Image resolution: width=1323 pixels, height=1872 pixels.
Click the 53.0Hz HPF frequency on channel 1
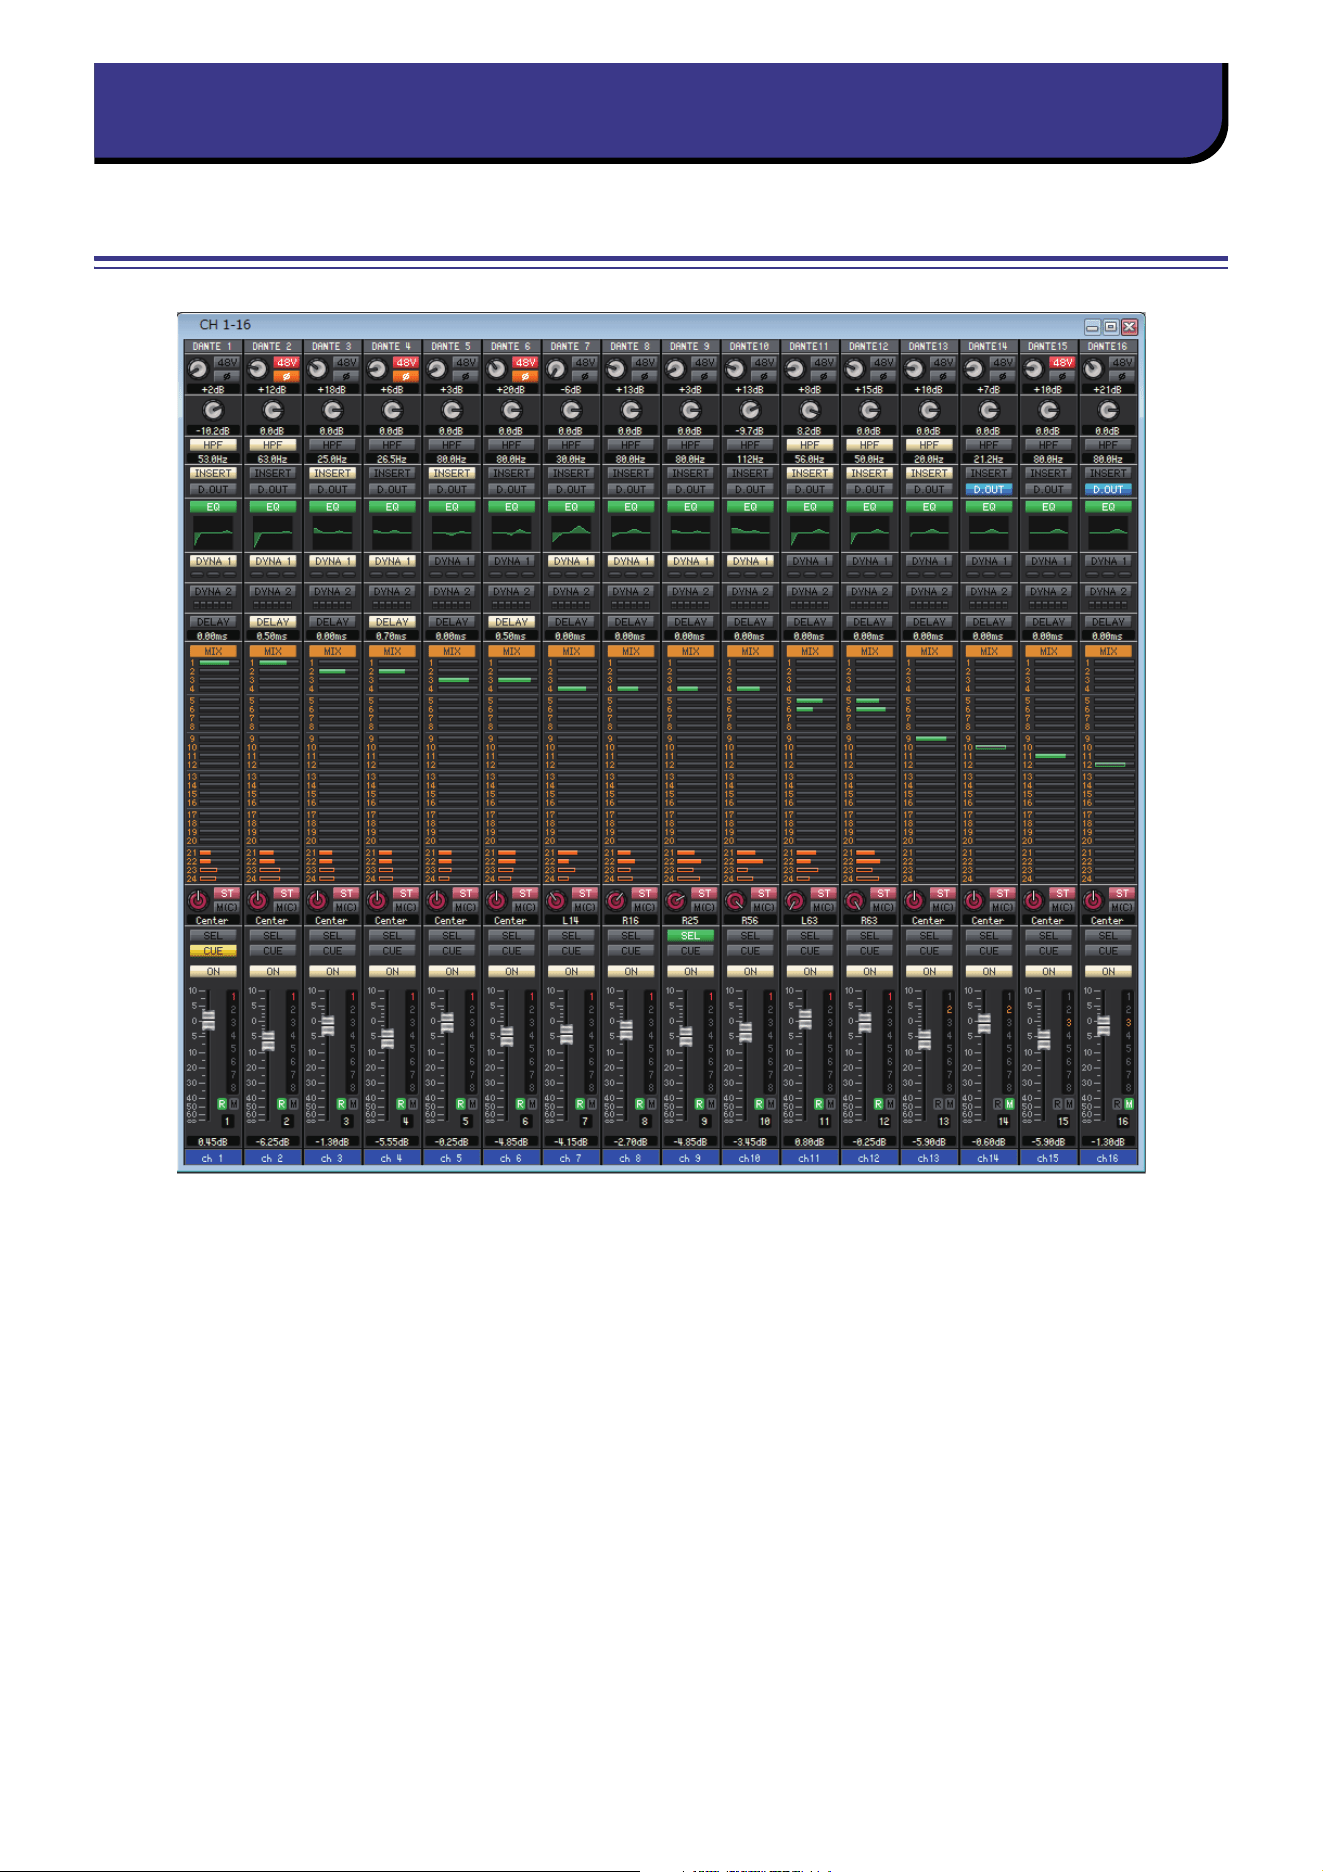(213, 459)
